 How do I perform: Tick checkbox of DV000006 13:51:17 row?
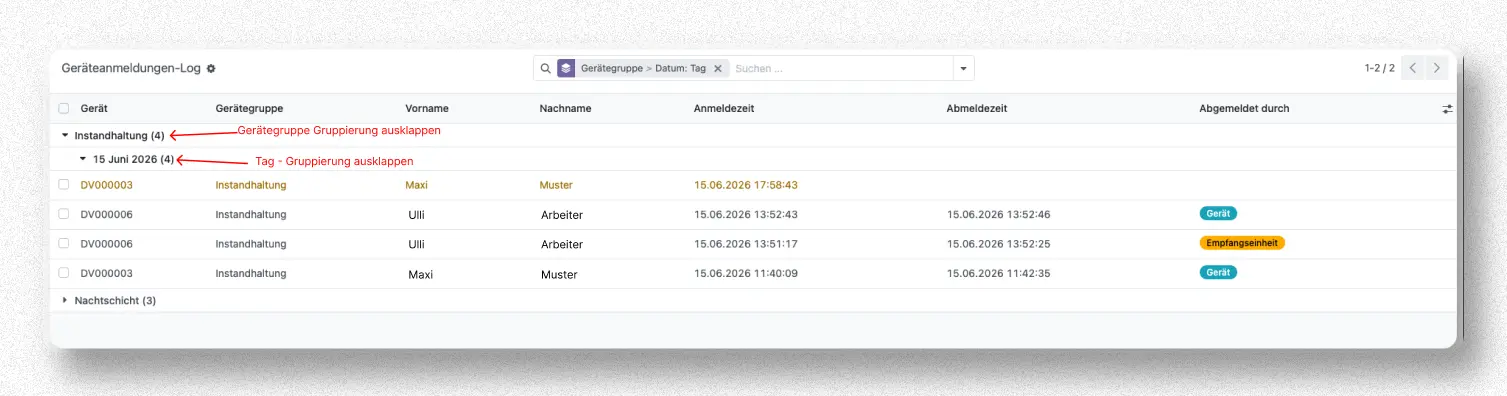(x=64, y=243)
